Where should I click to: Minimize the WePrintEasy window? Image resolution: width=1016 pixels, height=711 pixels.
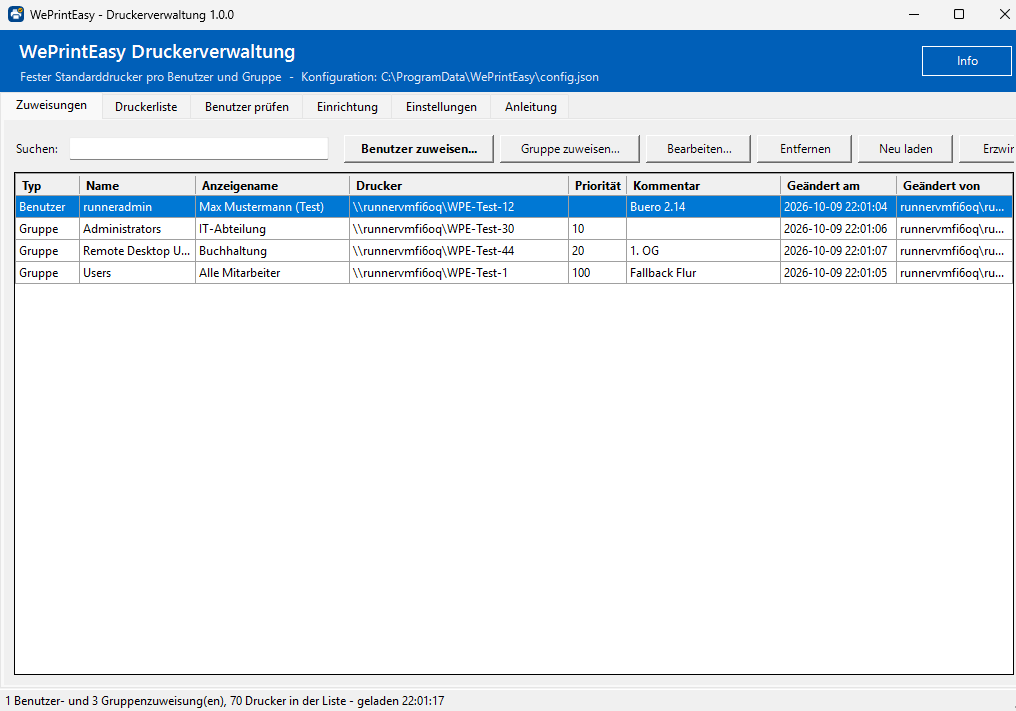[x=914, y=14]
